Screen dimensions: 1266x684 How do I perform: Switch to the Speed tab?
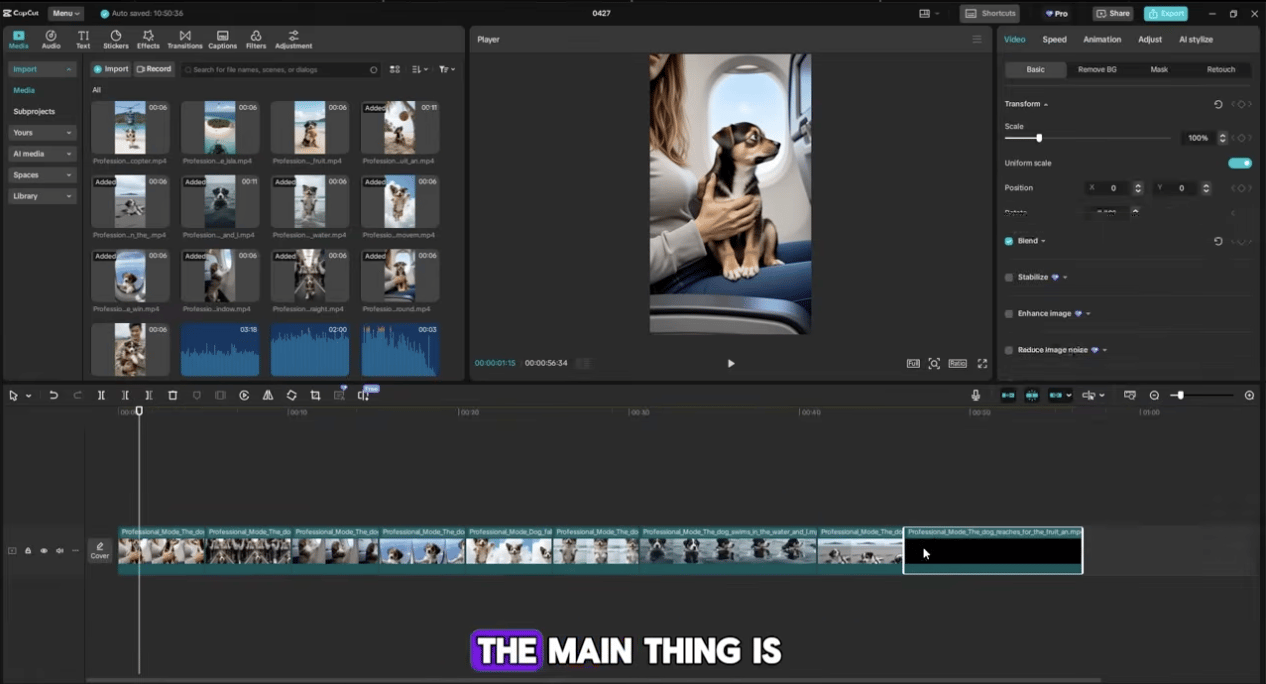(x=1054, y=39)
